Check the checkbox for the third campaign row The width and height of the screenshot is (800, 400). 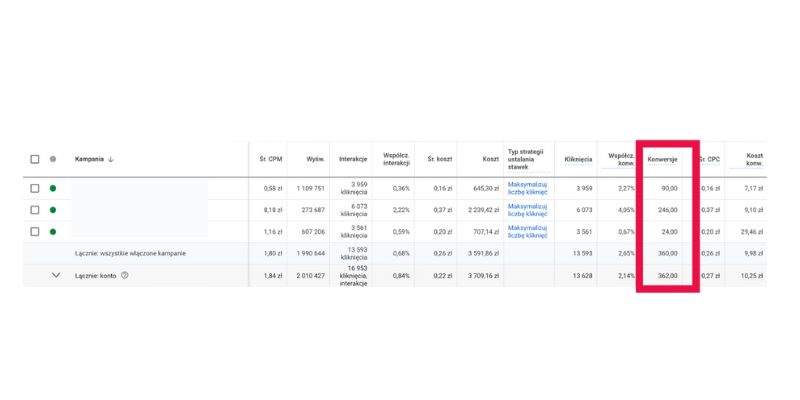pyautogui.click(x=34, y=232)
